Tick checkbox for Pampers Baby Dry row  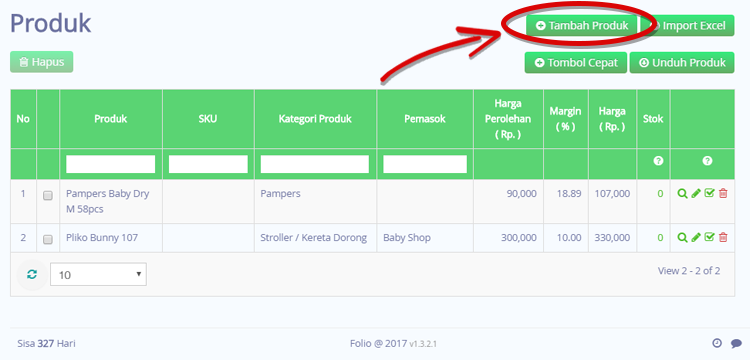48,196
